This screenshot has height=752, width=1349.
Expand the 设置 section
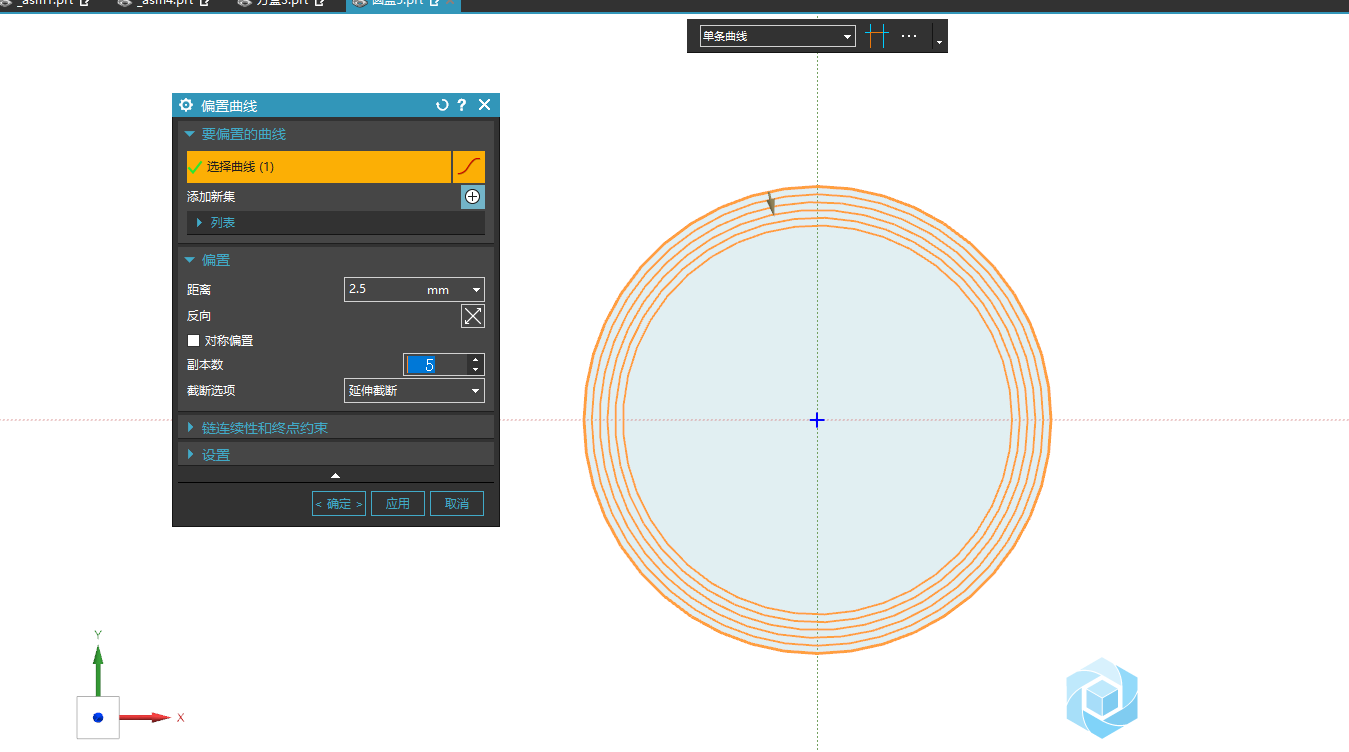336,455
